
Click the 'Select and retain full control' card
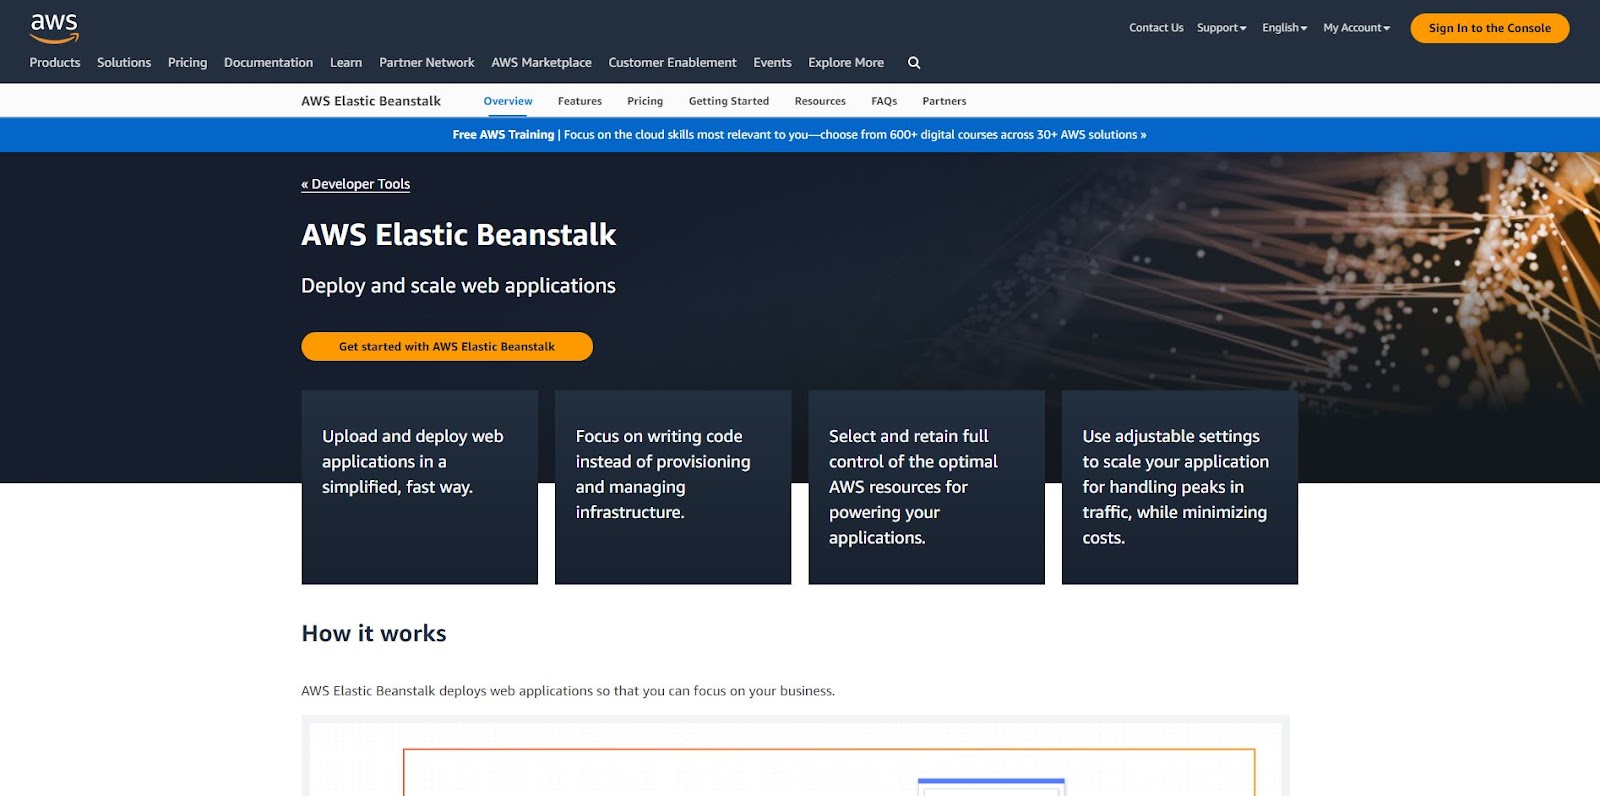tap(926, 487)
